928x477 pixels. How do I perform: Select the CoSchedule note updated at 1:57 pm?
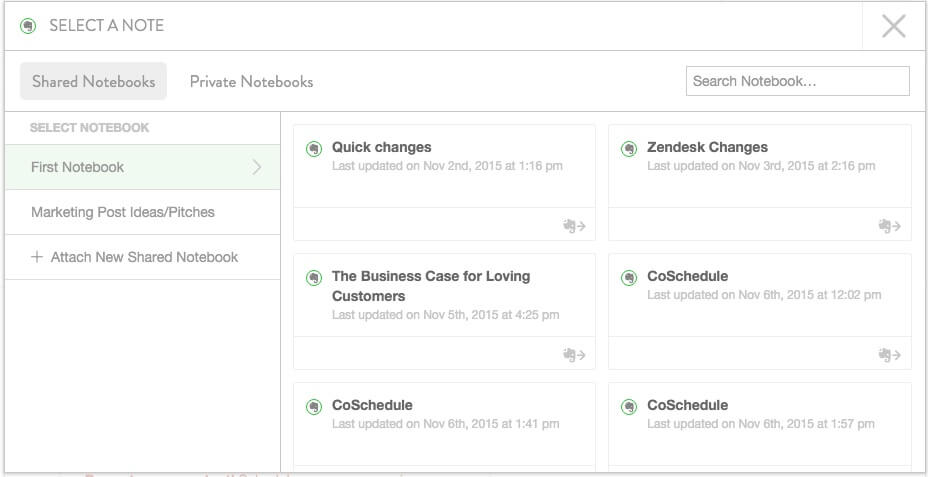coord(760,427)
